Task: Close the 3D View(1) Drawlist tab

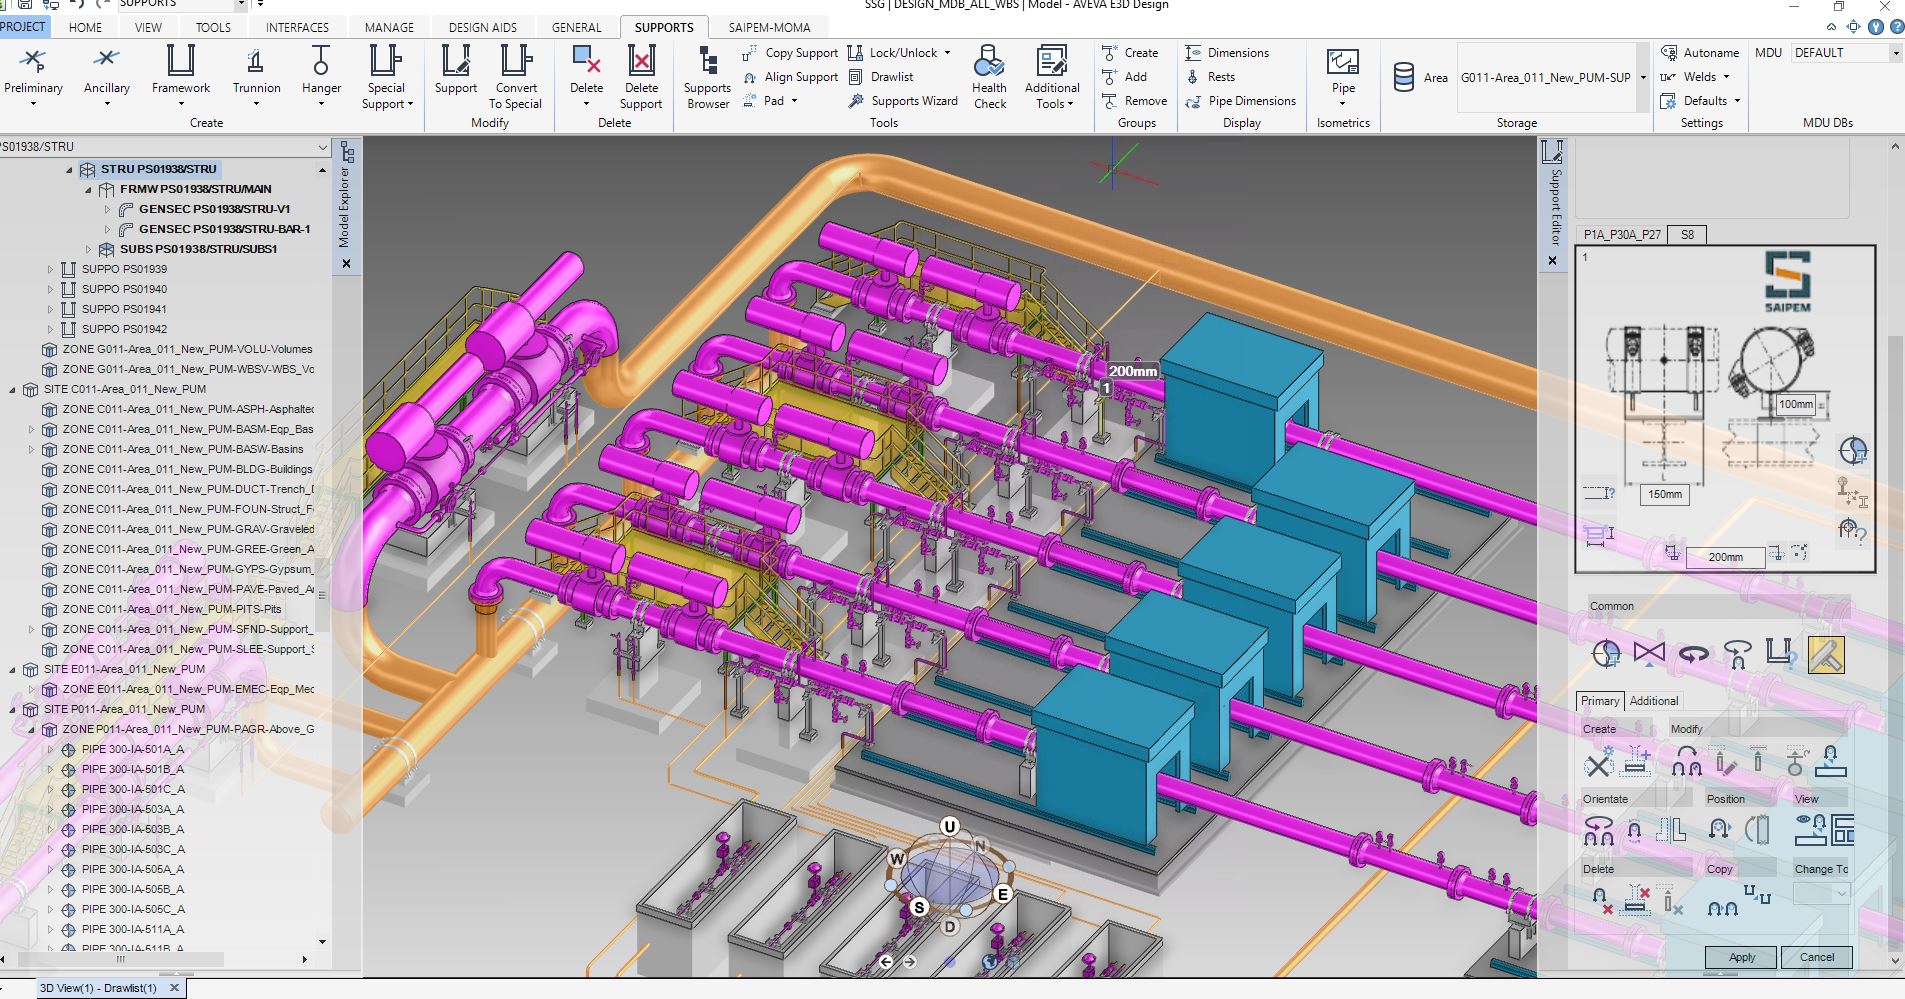Action: click(174, 988)
